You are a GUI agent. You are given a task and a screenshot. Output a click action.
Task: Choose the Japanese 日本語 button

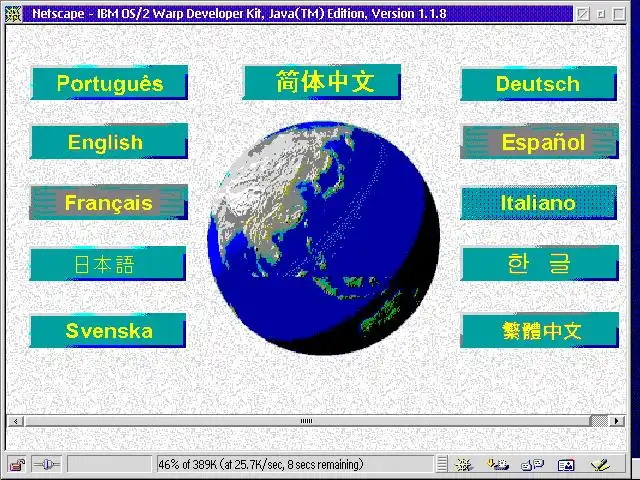pos(108,264)
